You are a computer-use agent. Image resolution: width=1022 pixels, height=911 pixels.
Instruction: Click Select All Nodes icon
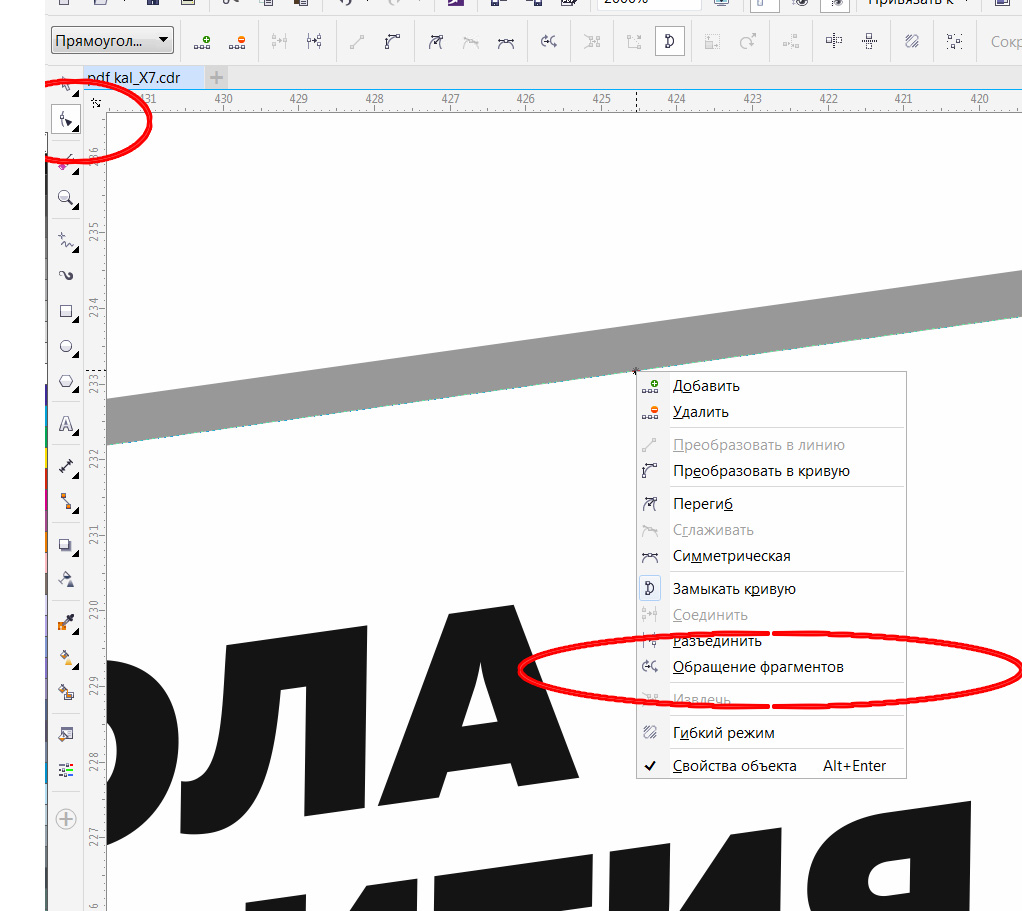tap(954, 41)
